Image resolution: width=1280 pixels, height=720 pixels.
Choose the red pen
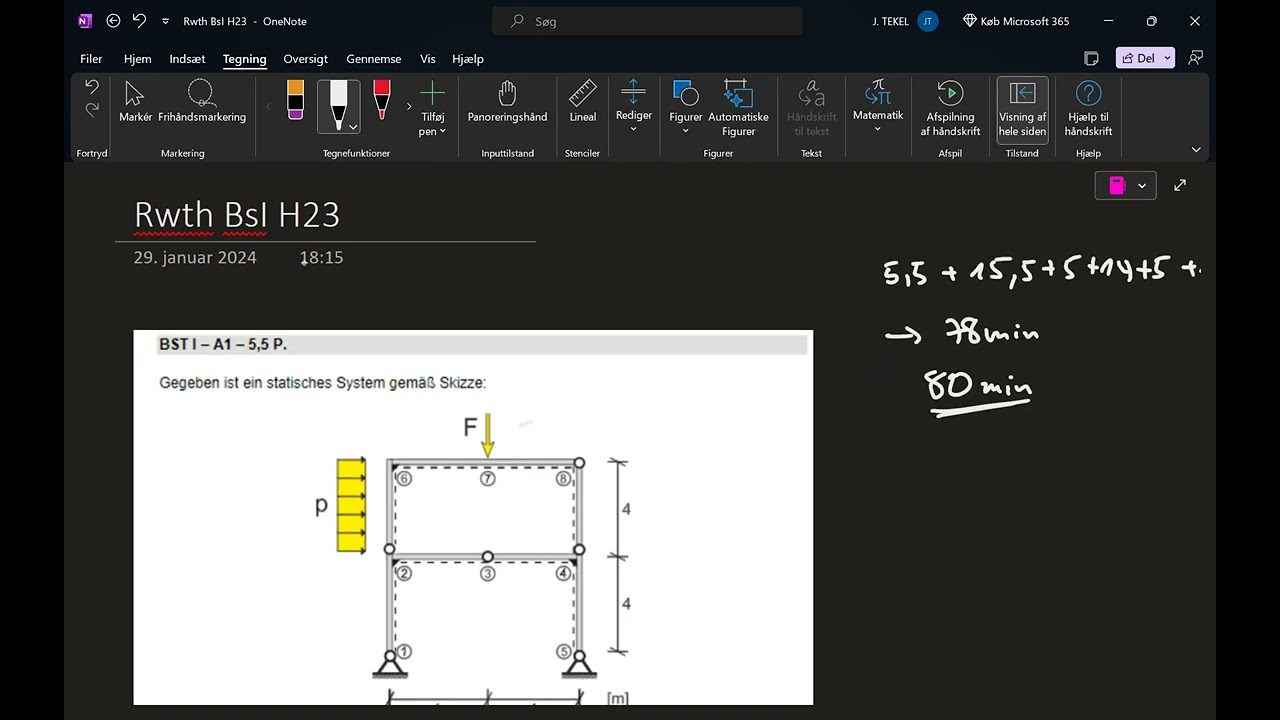[x=381, y=100]
